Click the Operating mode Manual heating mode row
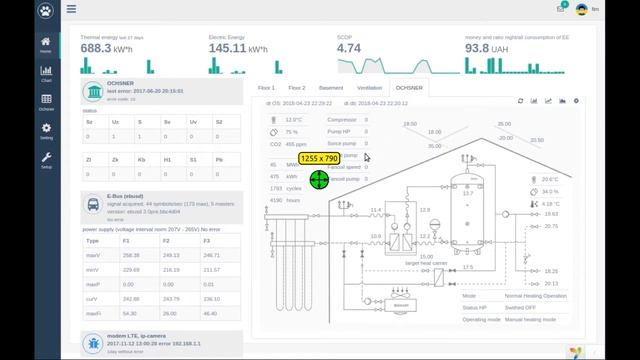This screenshot has height=360, width=640. [x=514, y=319]
